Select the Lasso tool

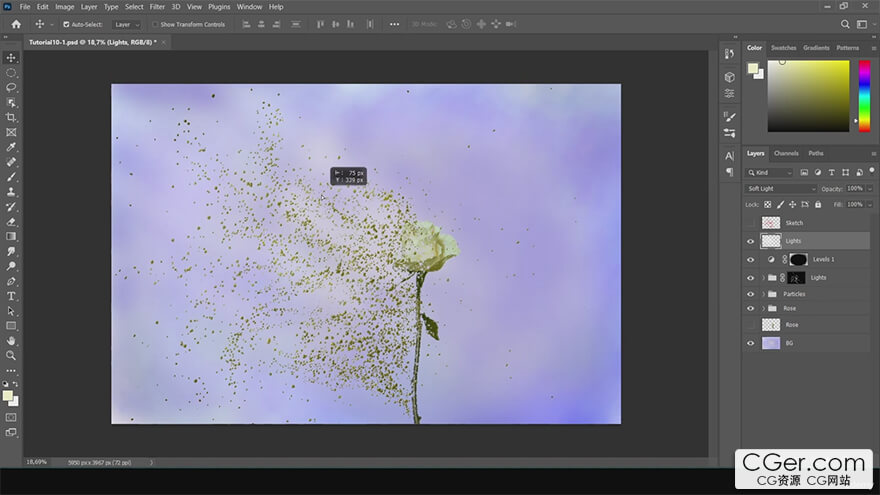pos(11,88)
